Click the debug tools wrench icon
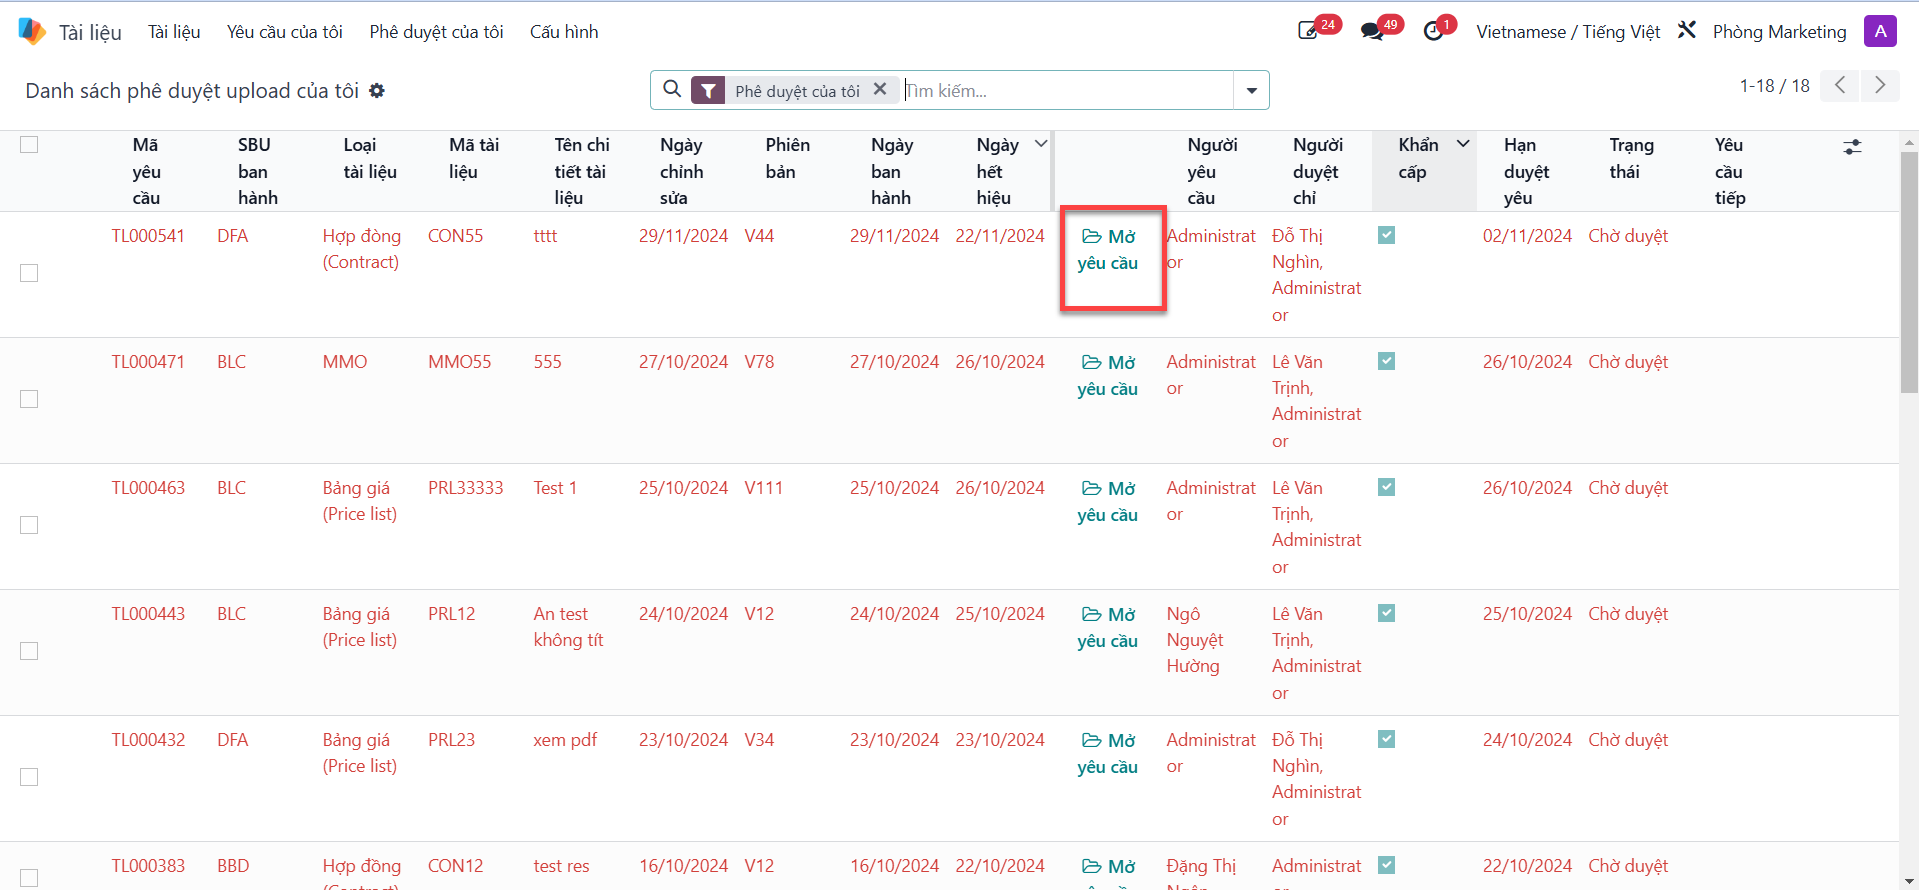The width and height of the screenshot is (1919, 890). 1687,30
